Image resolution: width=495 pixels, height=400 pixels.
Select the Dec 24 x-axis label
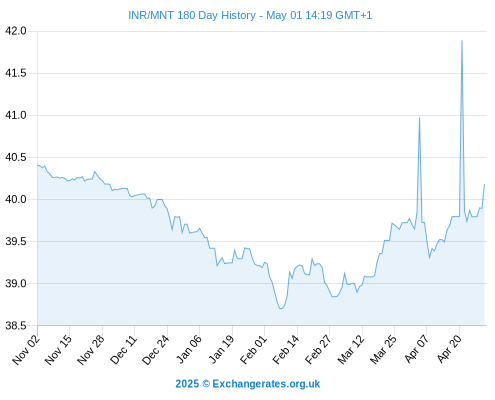click(156, 350)
